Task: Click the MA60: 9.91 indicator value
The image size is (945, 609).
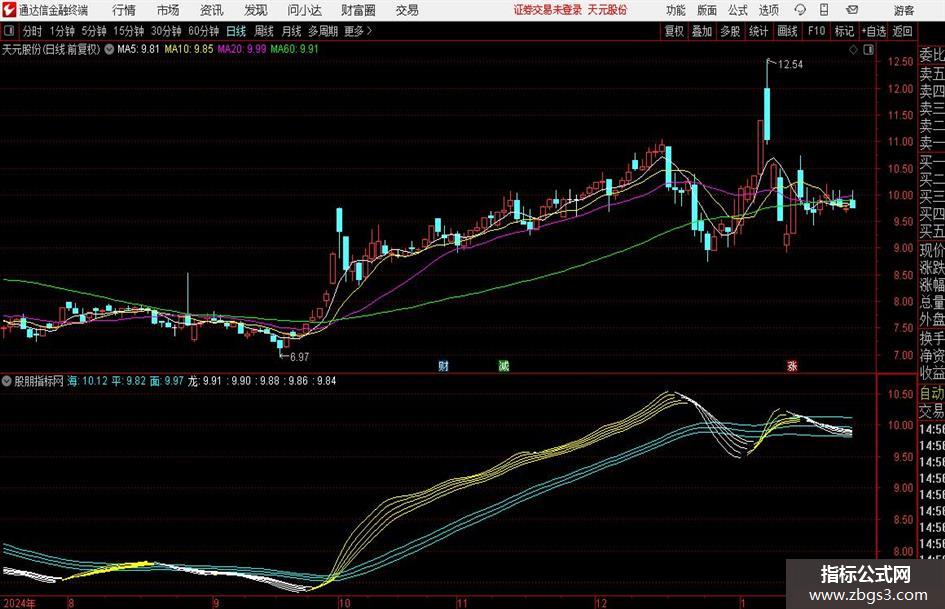Action: [294, 49]
